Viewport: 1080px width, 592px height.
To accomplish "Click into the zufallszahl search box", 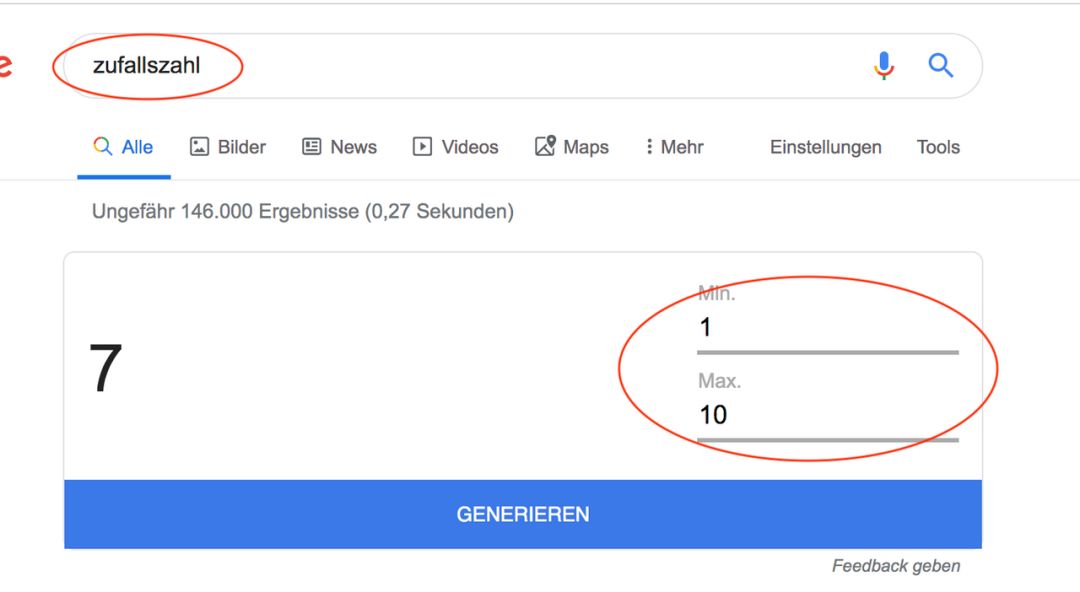I will (468, 65).
